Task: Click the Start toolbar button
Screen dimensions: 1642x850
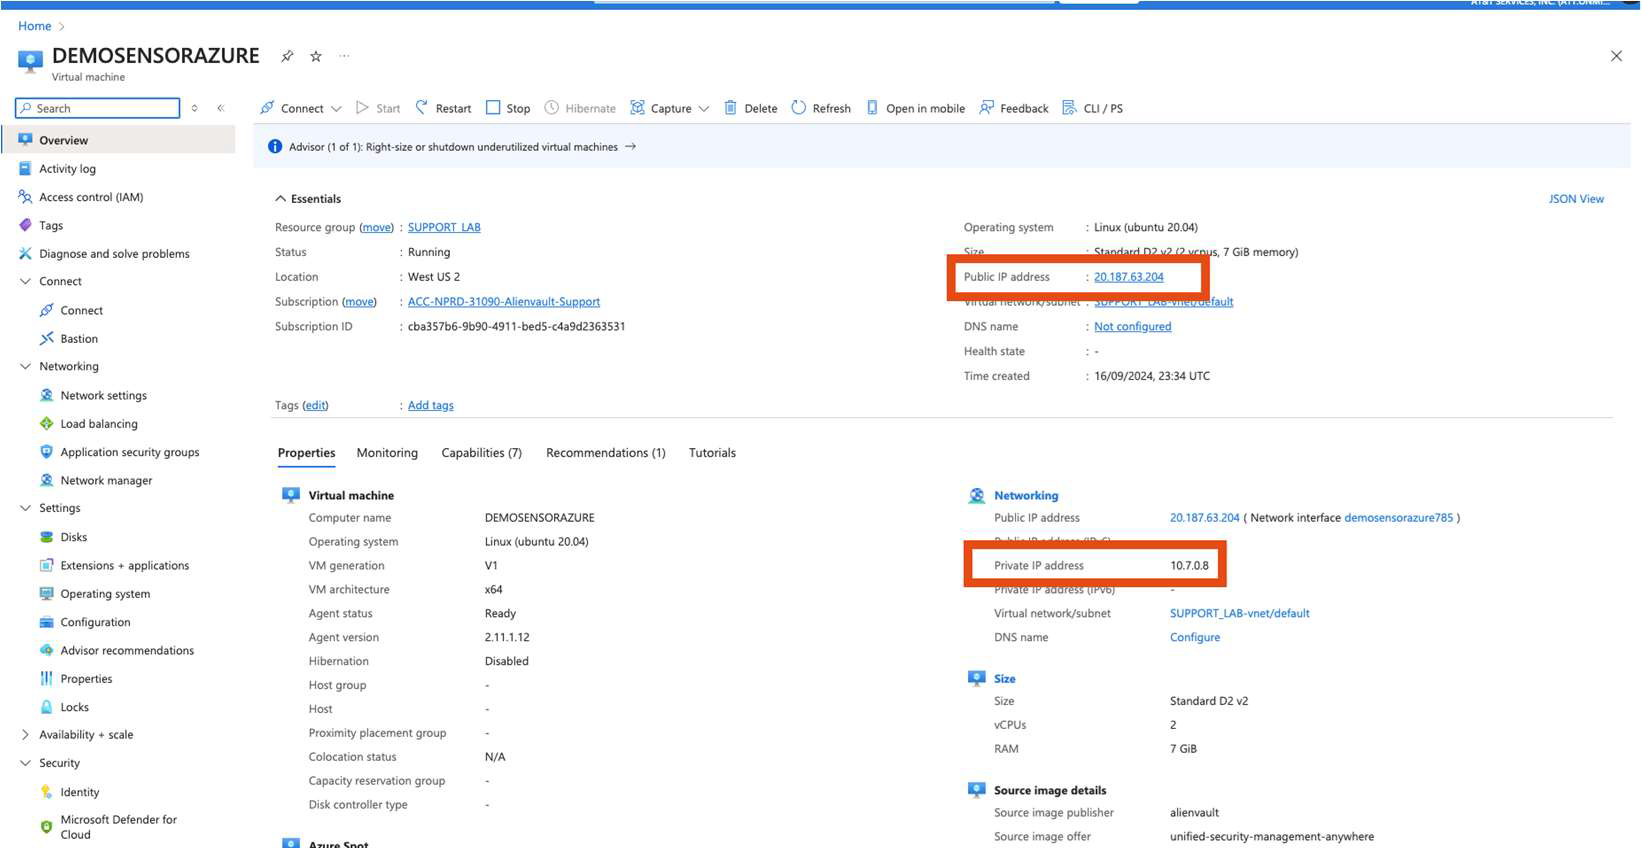Action: 378,108
